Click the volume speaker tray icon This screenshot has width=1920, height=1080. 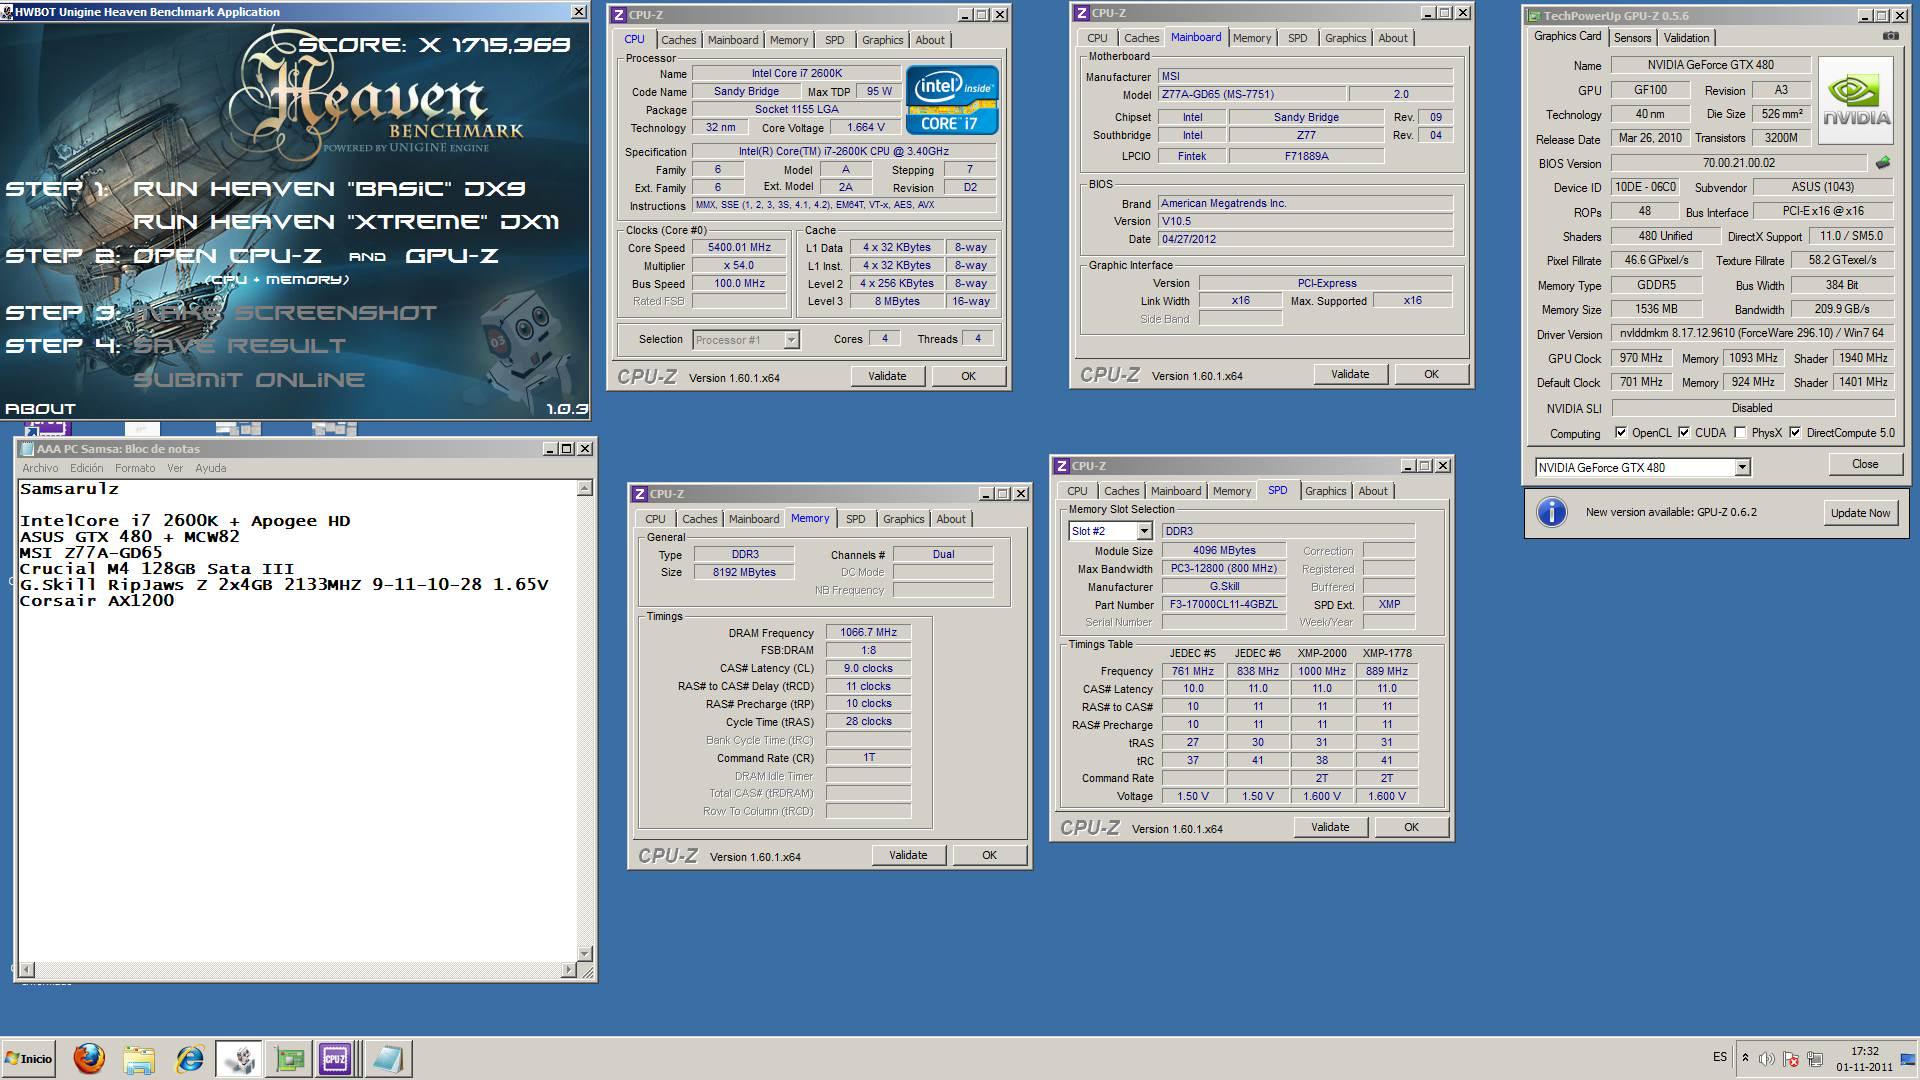tap(1767, 1058)
